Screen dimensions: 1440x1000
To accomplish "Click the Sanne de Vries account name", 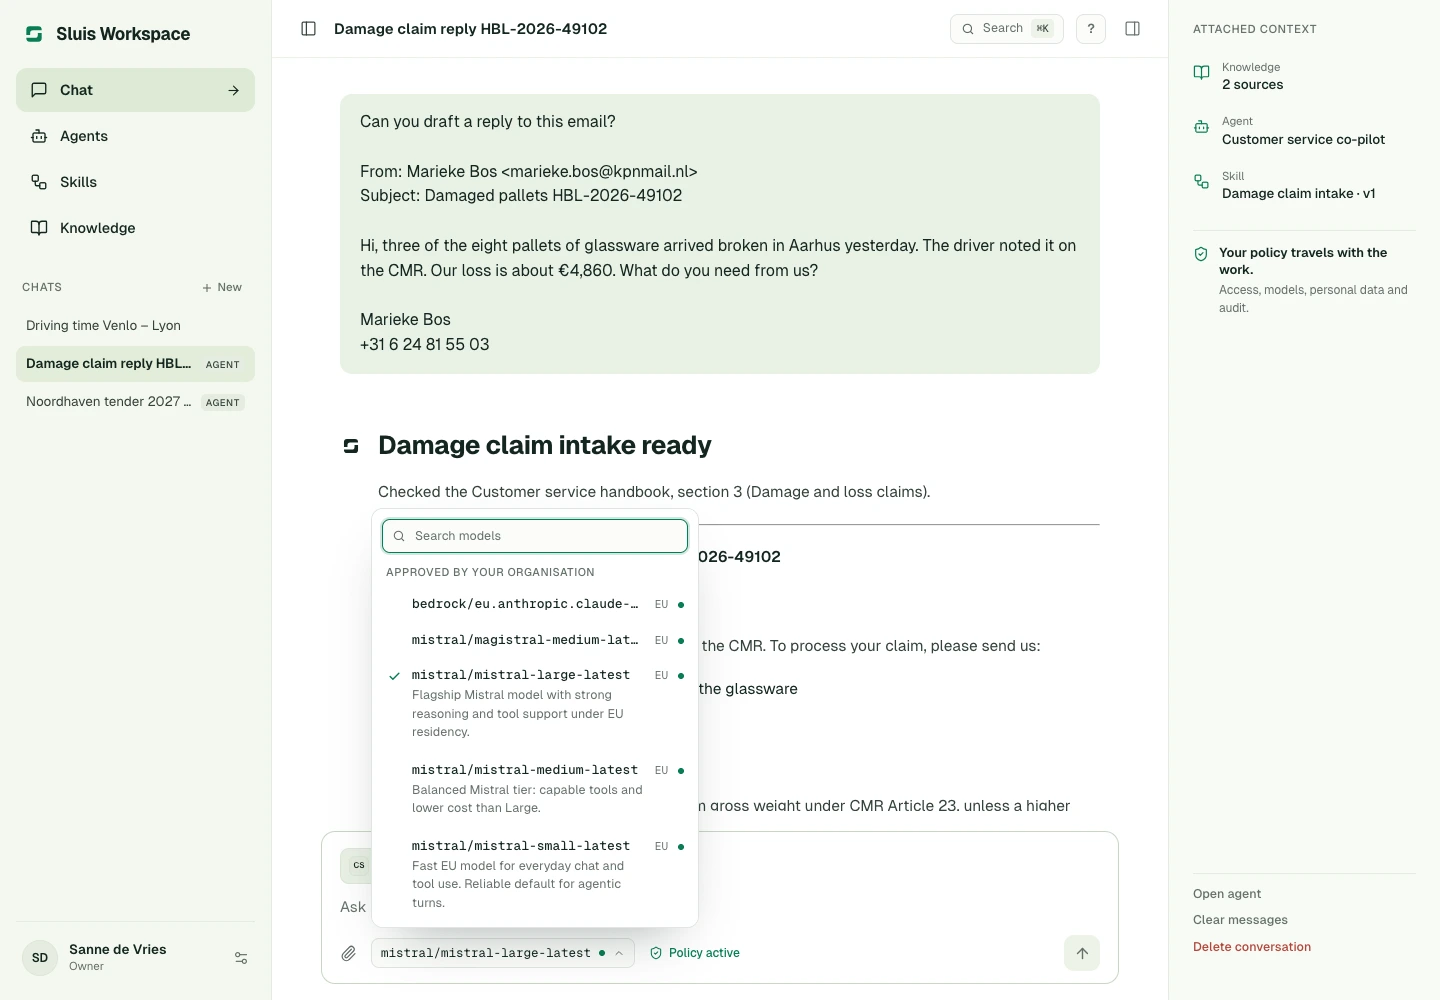I will coord(118,950).
